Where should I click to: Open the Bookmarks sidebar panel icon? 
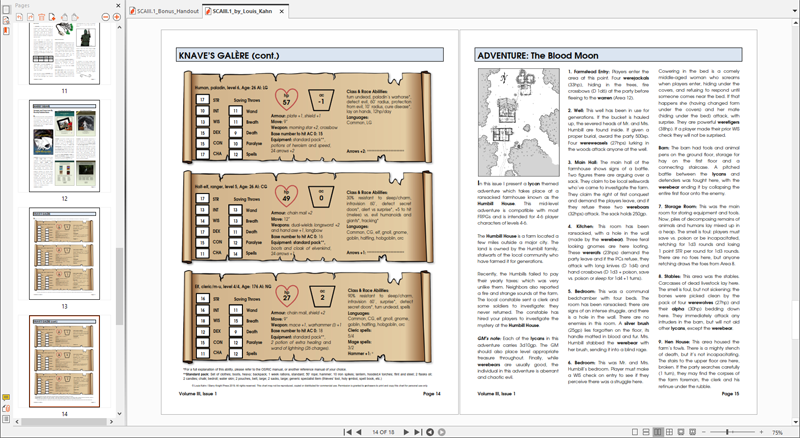6,33
